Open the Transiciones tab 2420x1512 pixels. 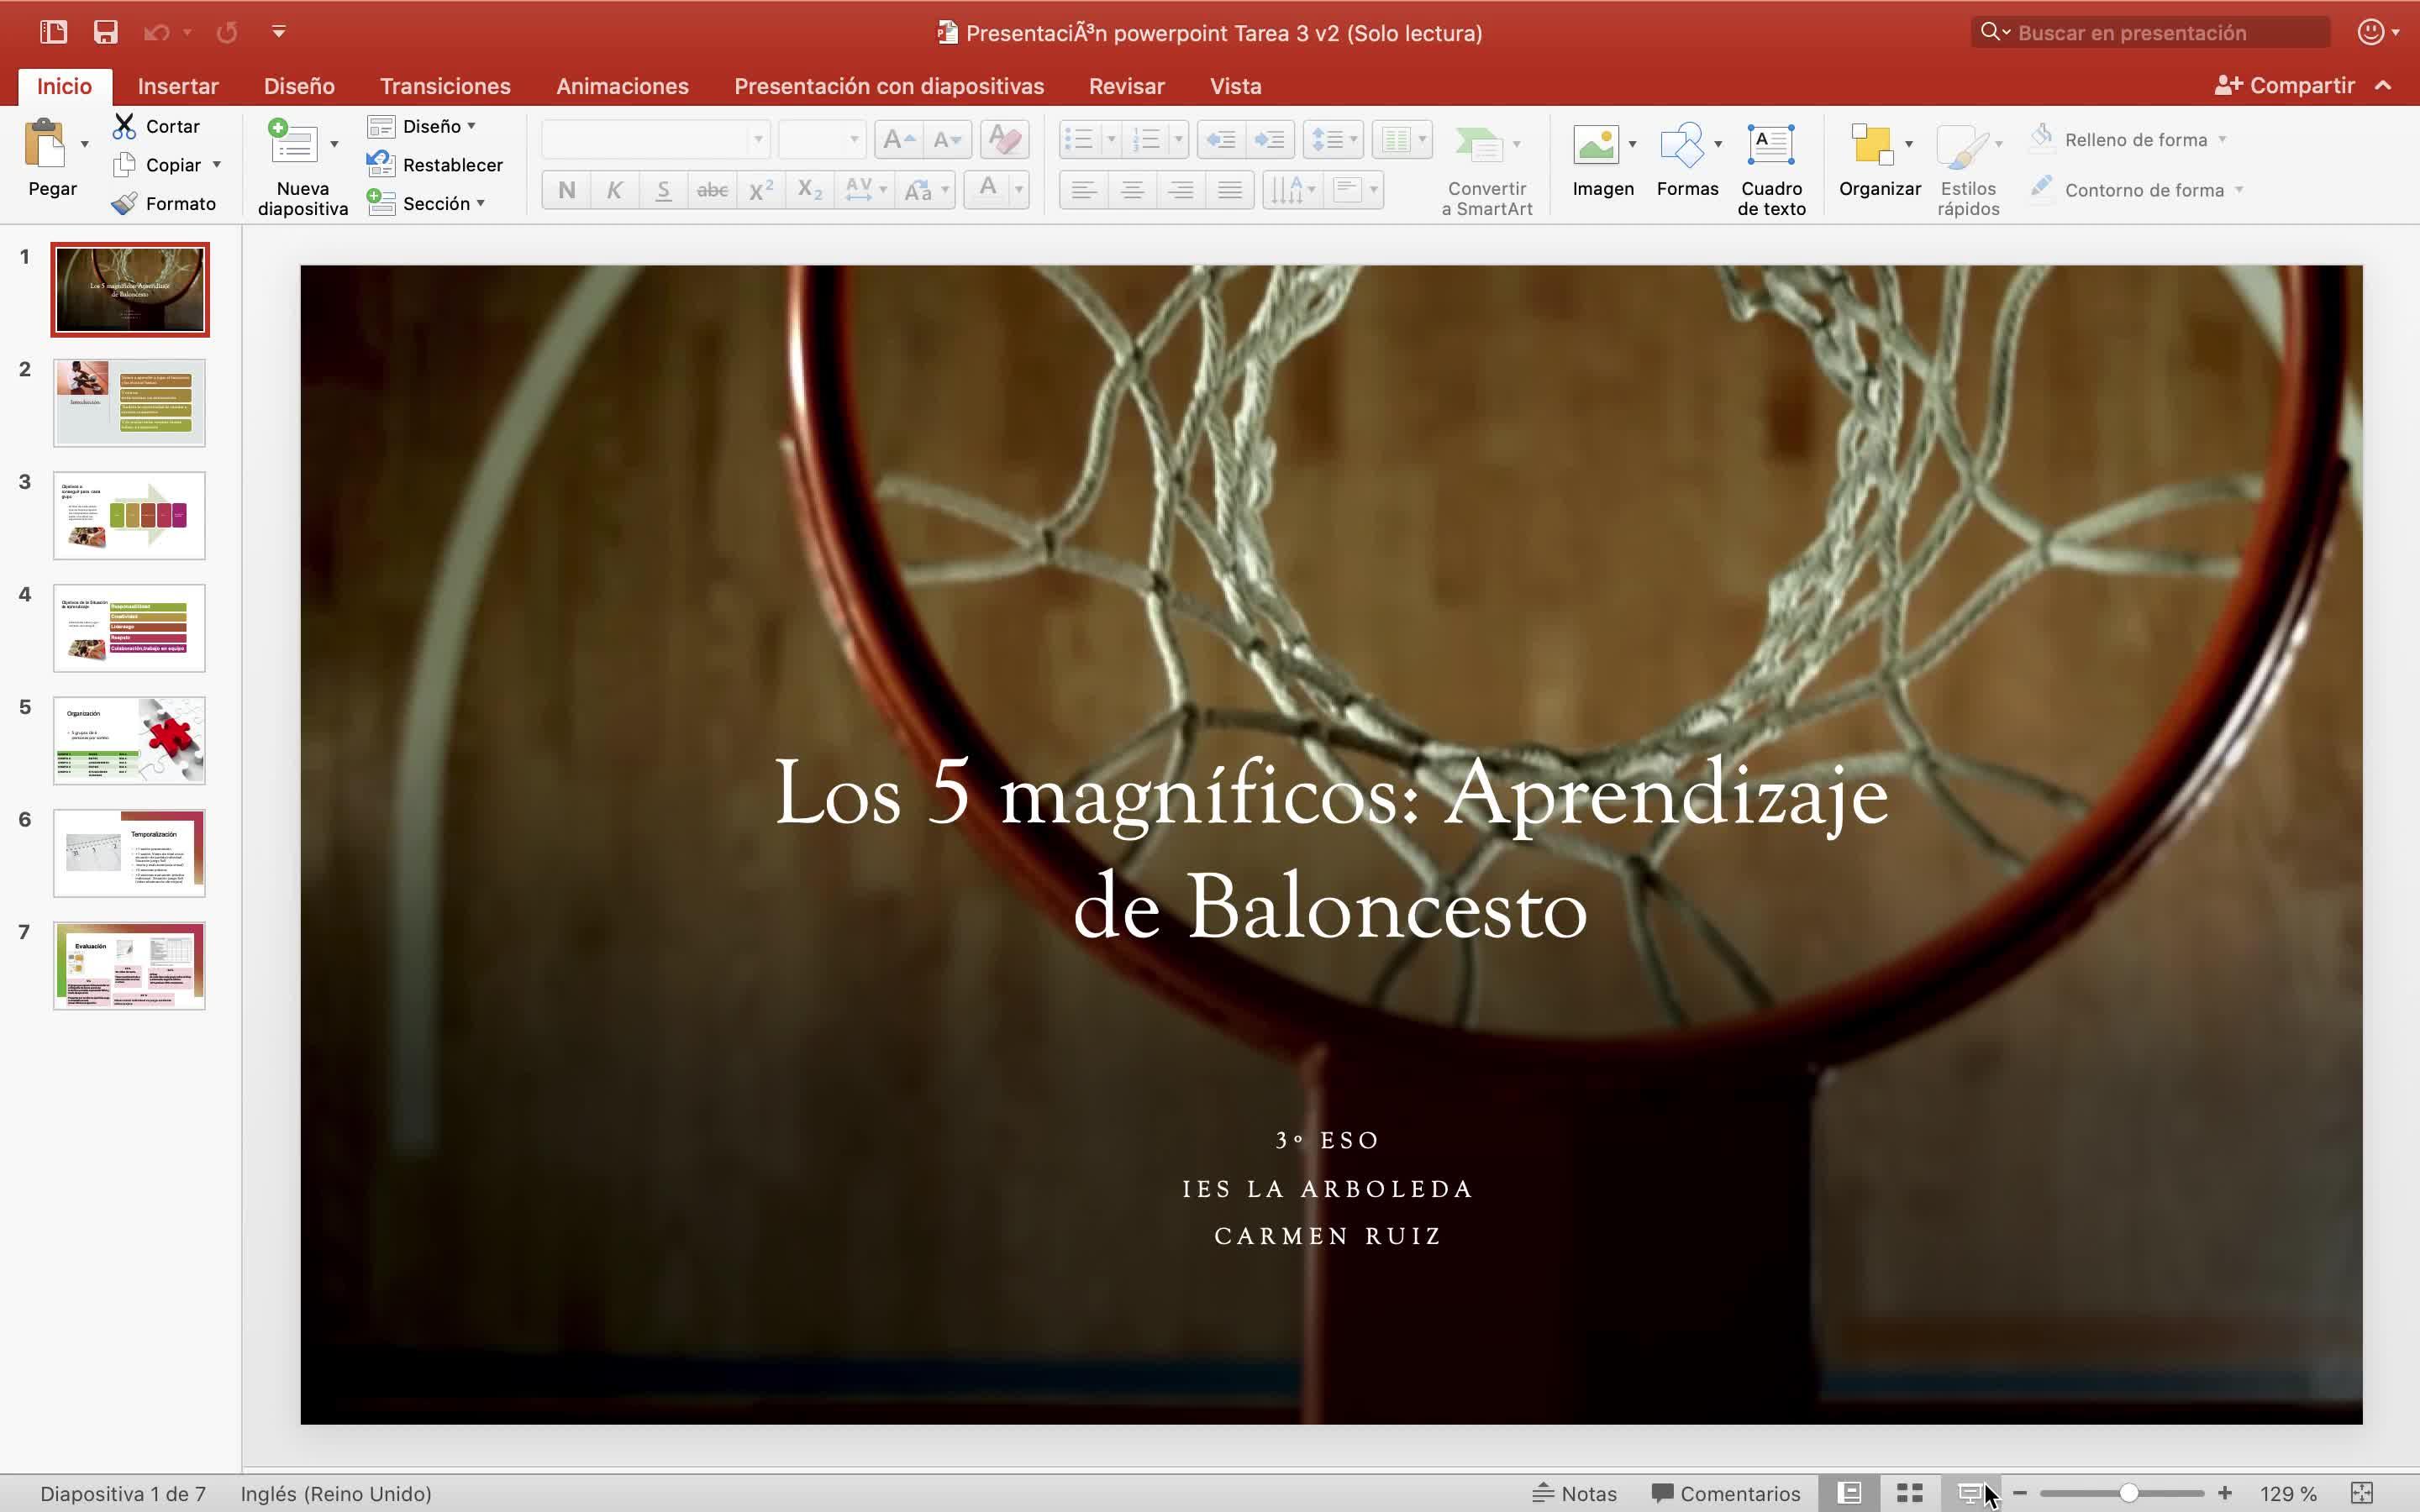click(x=445, y=86)
